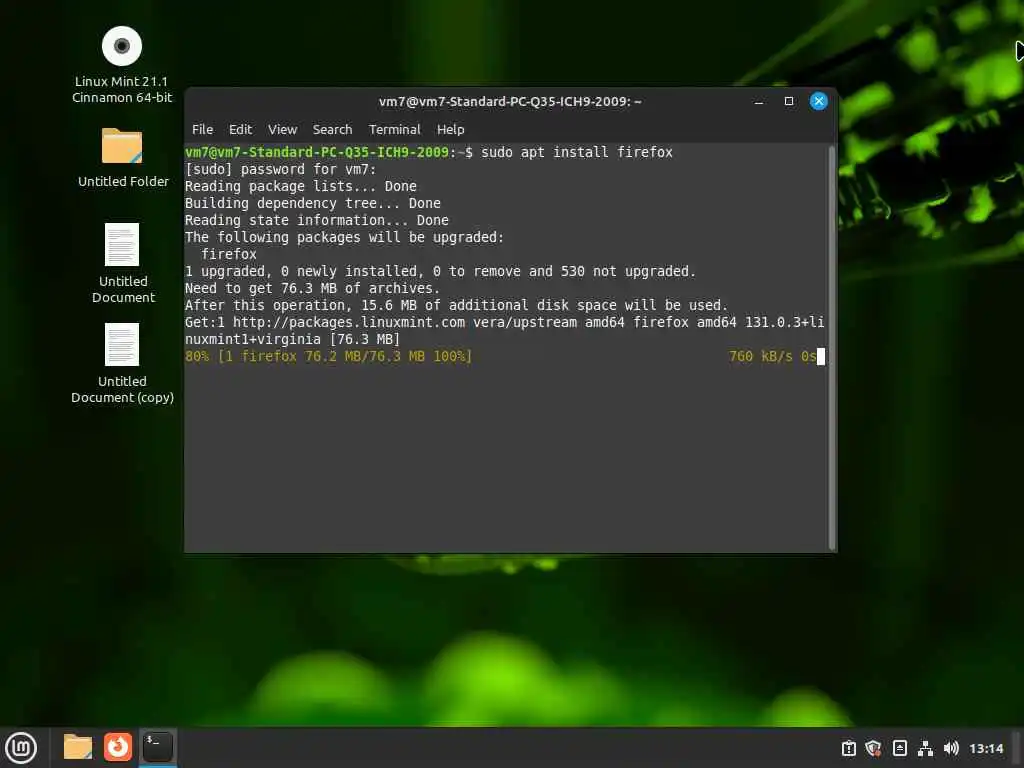Click the terminal title bar text
This screenshot has height=768, width=1024.
[x=510, y=101]
